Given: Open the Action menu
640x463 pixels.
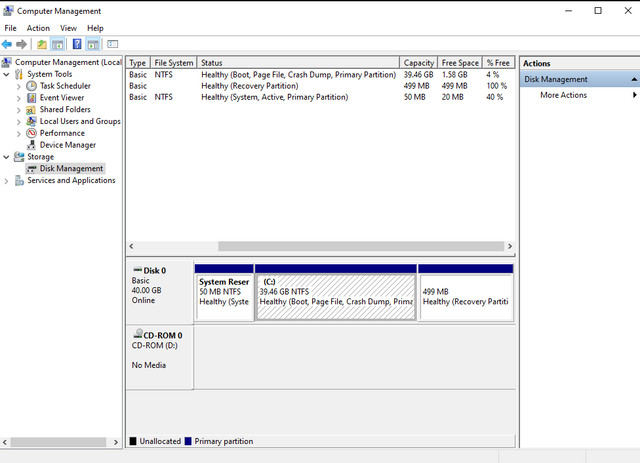Looking at the screenshot, I should point(38,28).
